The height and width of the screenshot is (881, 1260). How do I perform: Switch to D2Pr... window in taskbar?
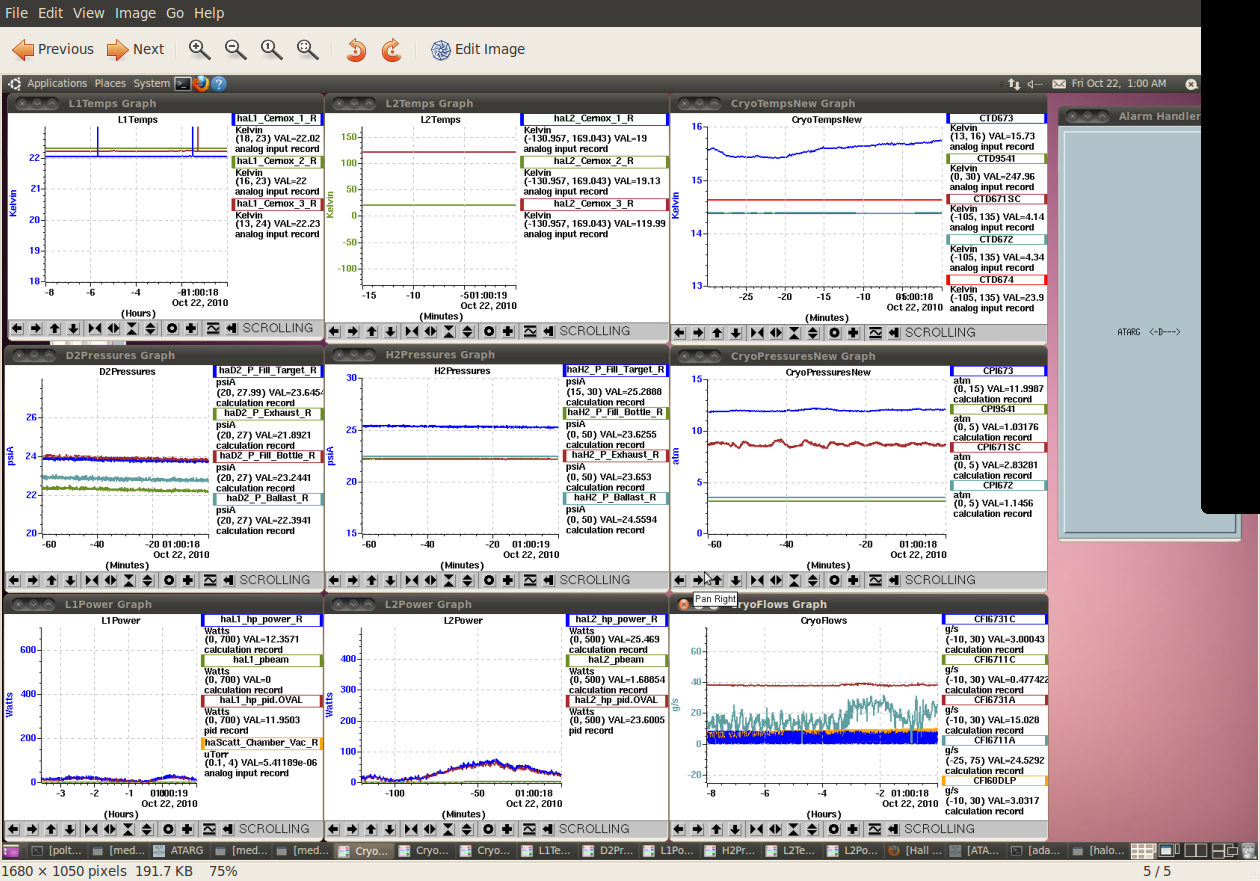click(608, 851)
